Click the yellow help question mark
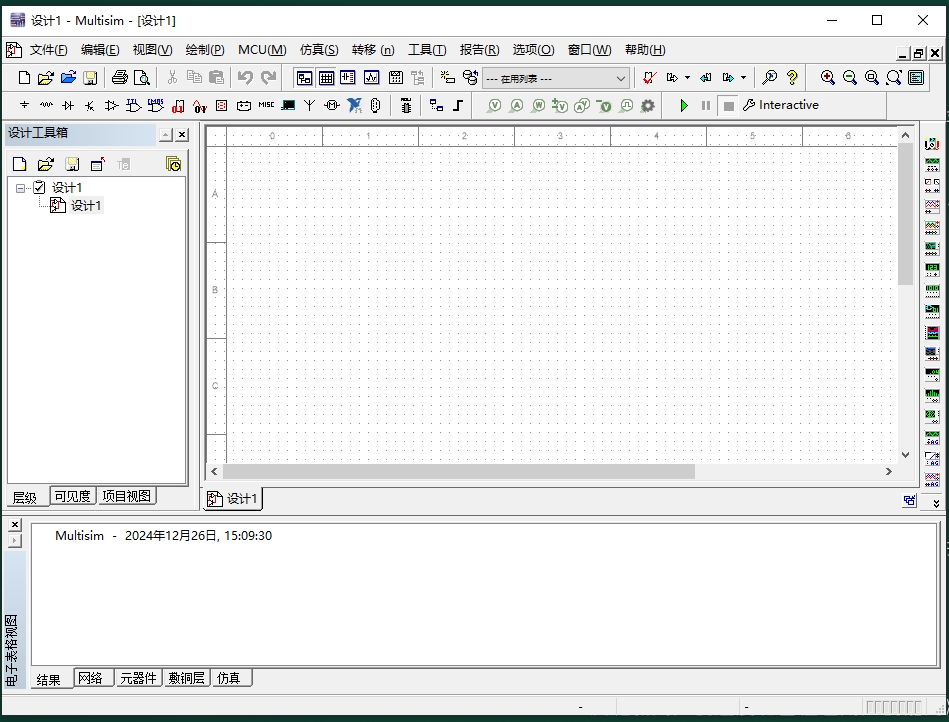This screenshot has height=722, width=949. 792,77
